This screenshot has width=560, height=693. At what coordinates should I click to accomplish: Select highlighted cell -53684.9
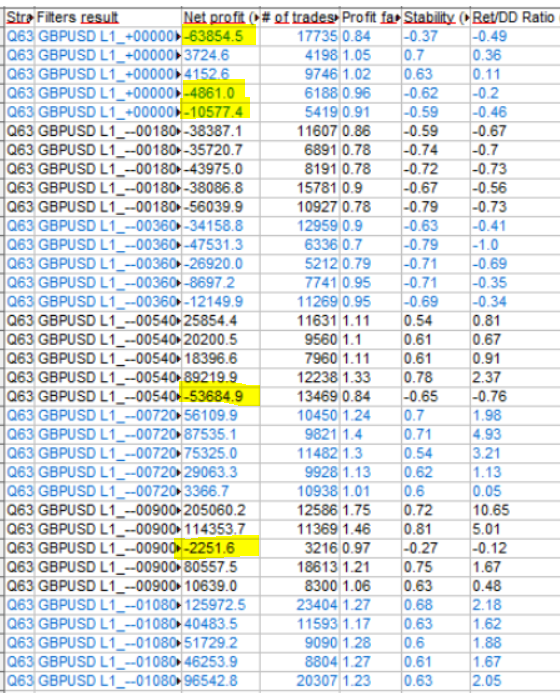point(220,397)
